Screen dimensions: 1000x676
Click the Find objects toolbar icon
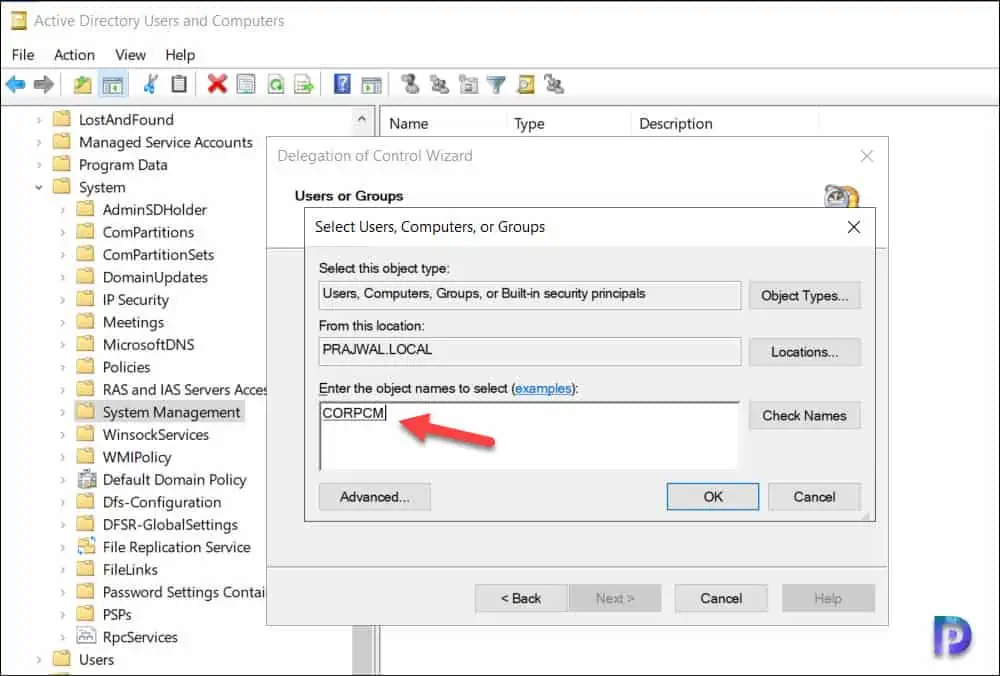pyautogui.click(x=526, y=84)
